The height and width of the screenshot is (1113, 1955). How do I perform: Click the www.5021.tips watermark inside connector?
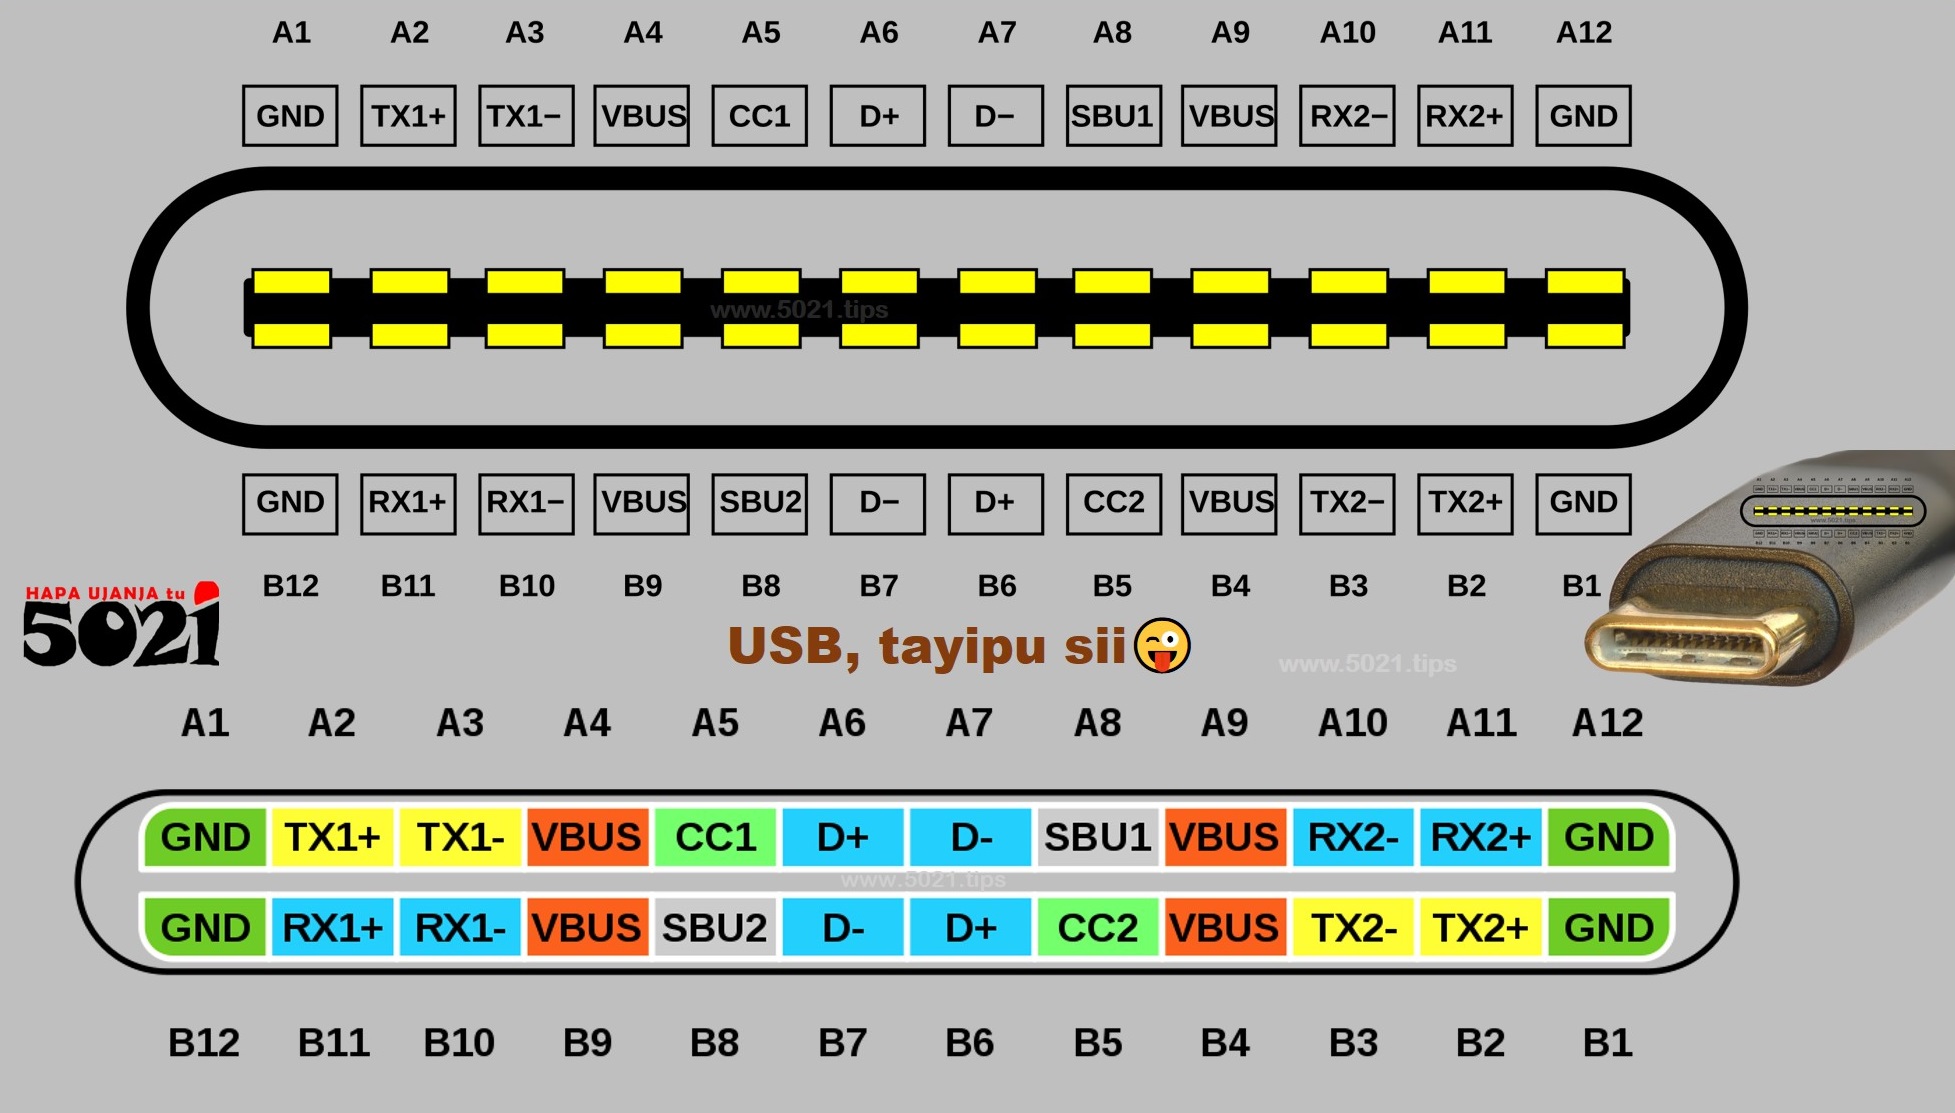799,309
